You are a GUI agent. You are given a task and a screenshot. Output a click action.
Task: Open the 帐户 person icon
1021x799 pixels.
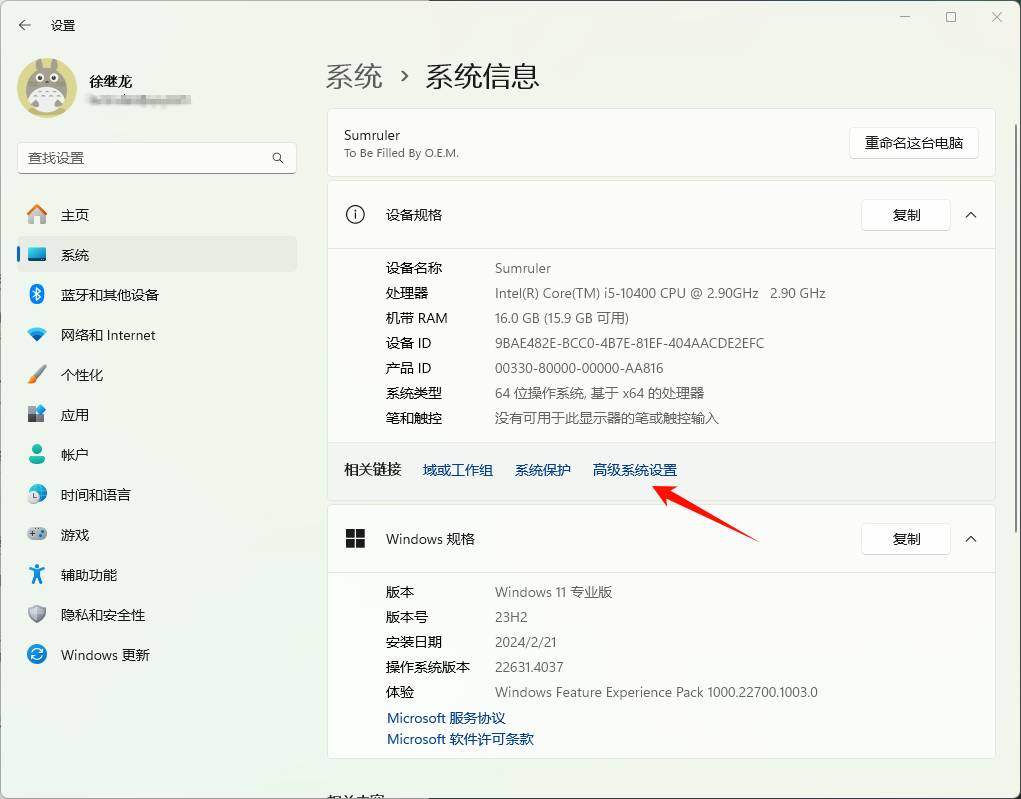pos(37,455)
